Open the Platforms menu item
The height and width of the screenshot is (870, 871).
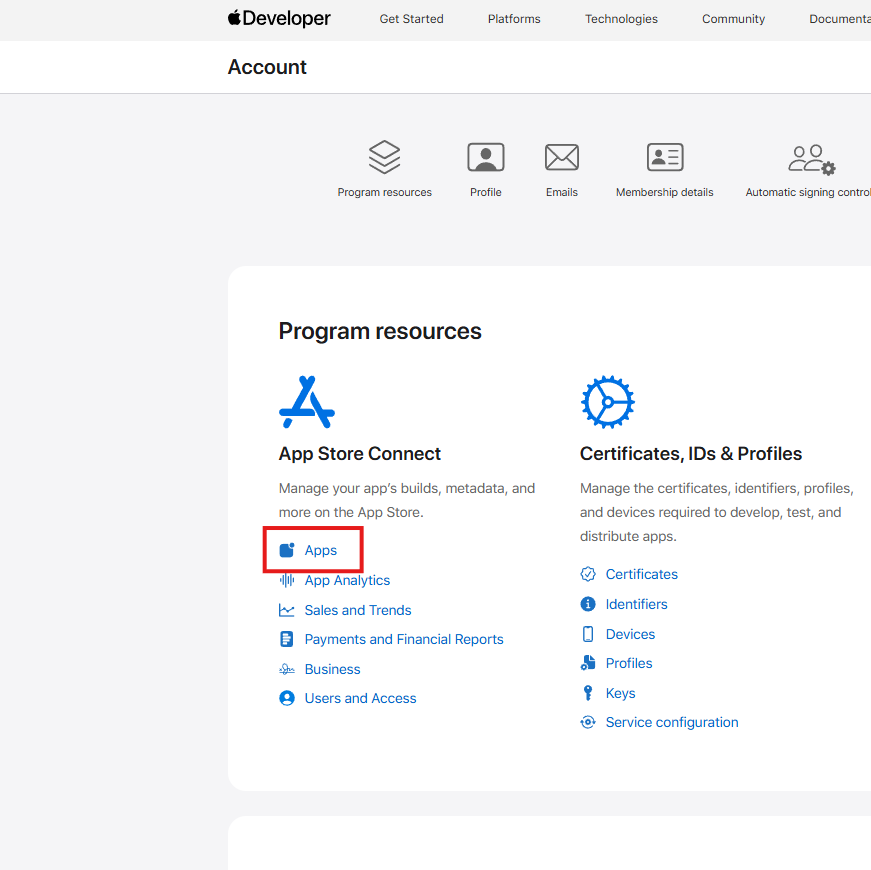[x=514, y=19]
